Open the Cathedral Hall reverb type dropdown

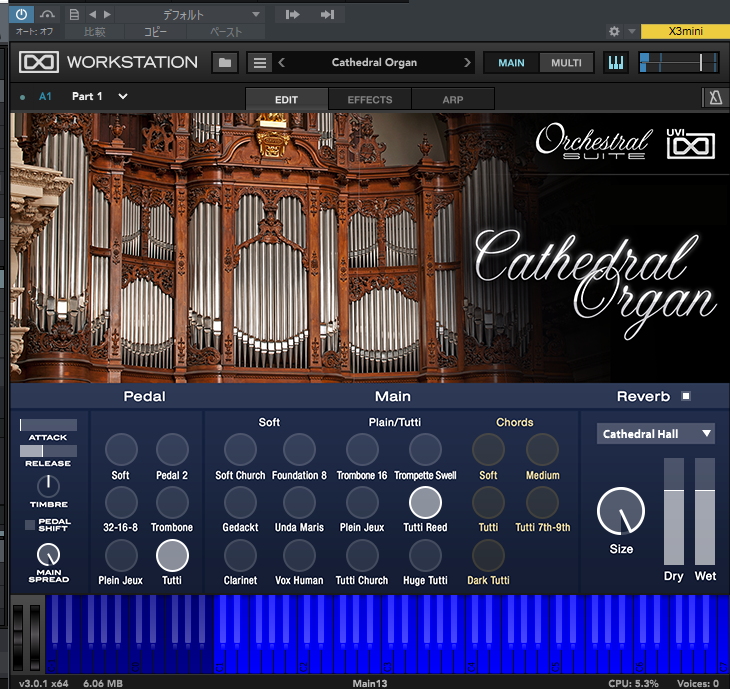[x=656, y=434]
